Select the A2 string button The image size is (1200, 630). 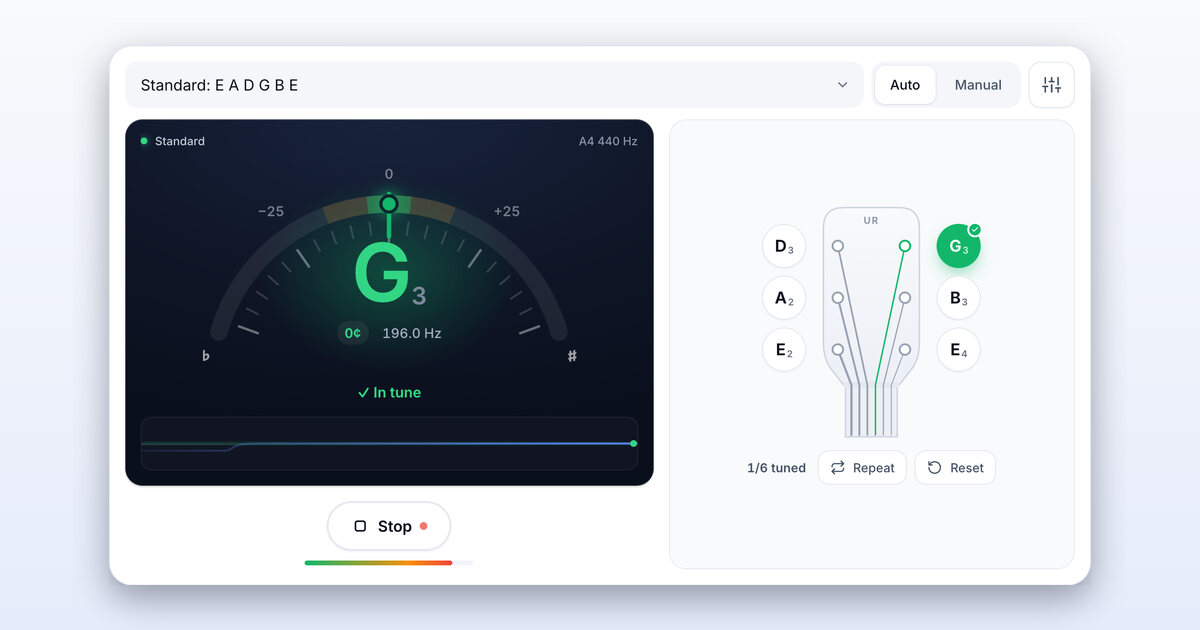pos(784,298)
